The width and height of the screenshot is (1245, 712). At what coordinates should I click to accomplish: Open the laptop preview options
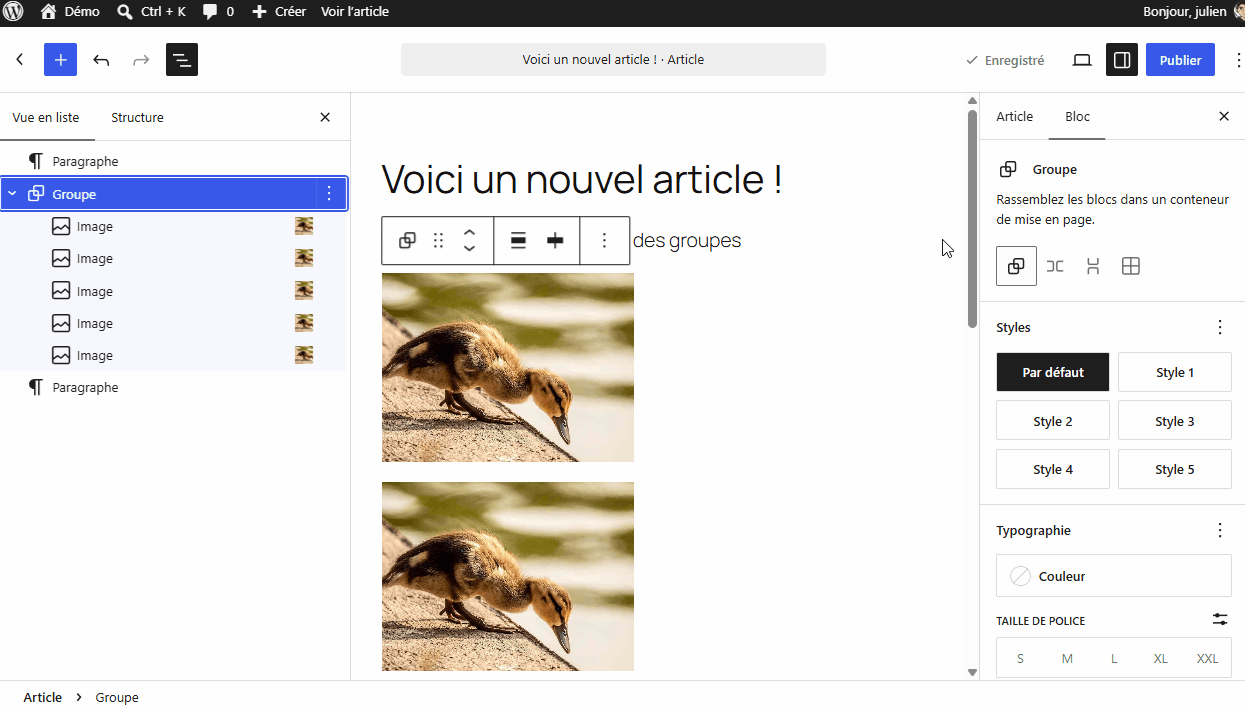pos(1082,60)
